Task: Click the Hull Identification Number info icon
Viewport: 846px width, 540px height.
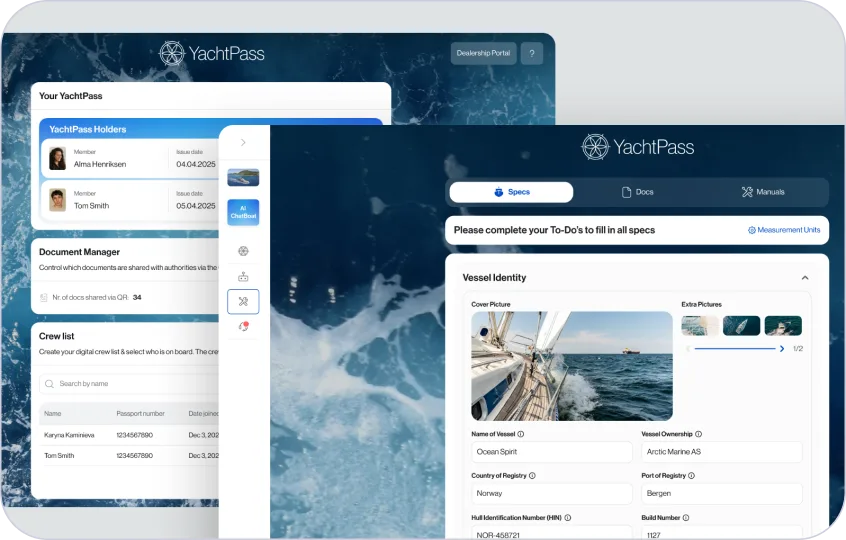Action: [568, 517]
